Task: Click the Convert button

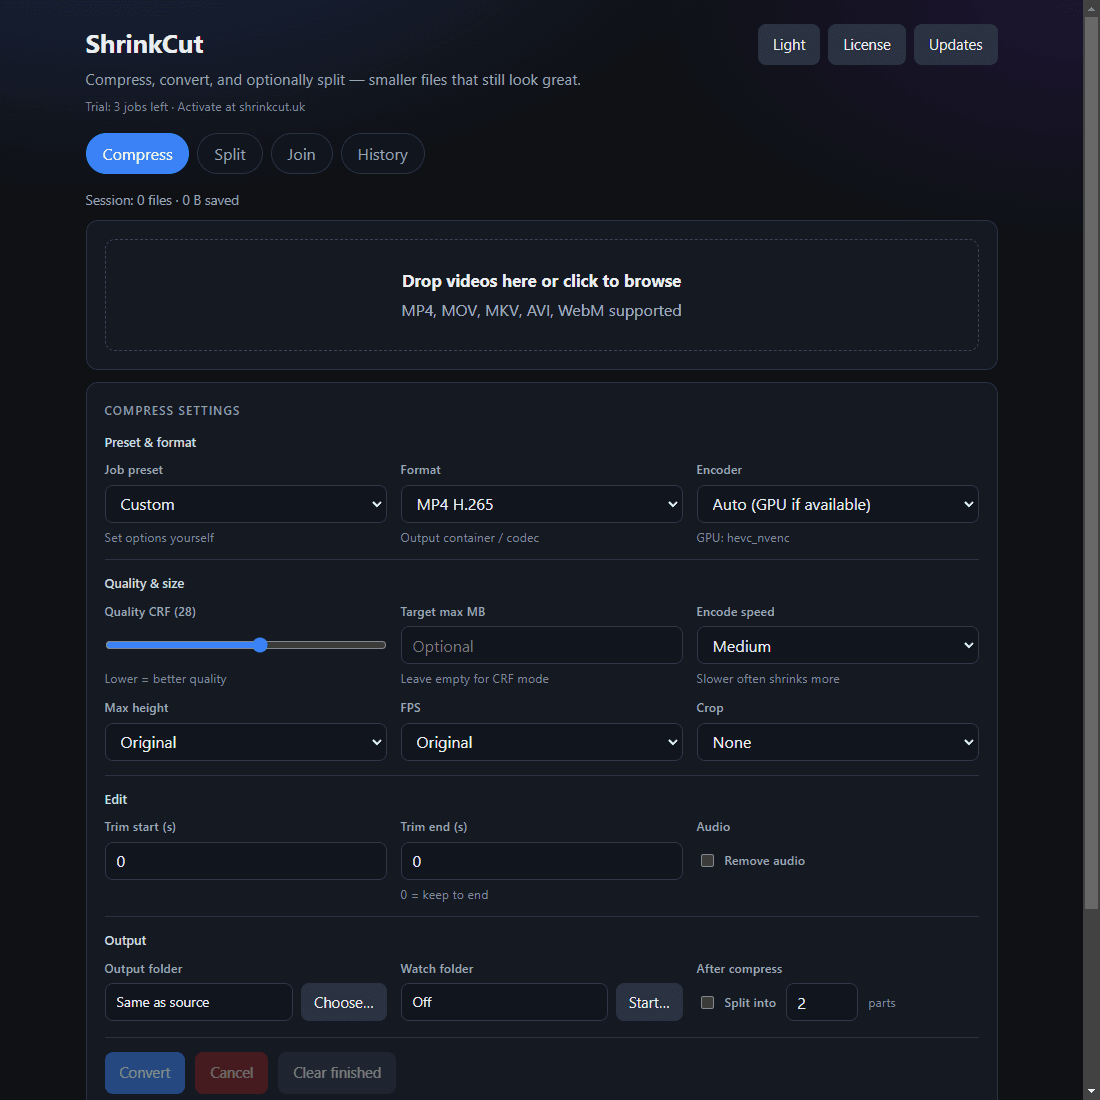Action: (x=145, y=1073)
